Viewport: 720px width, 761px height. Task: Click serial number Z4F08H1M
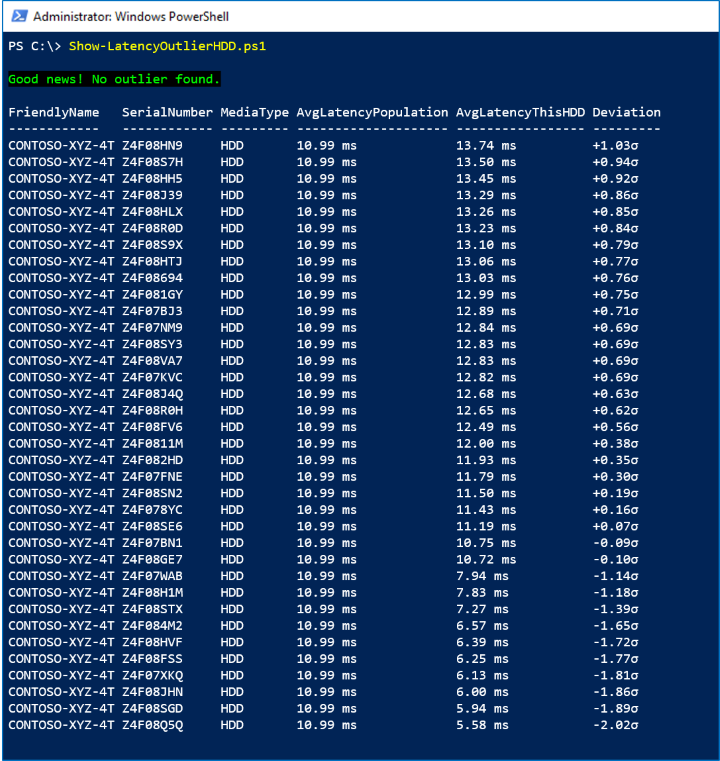tap(152, 593)
